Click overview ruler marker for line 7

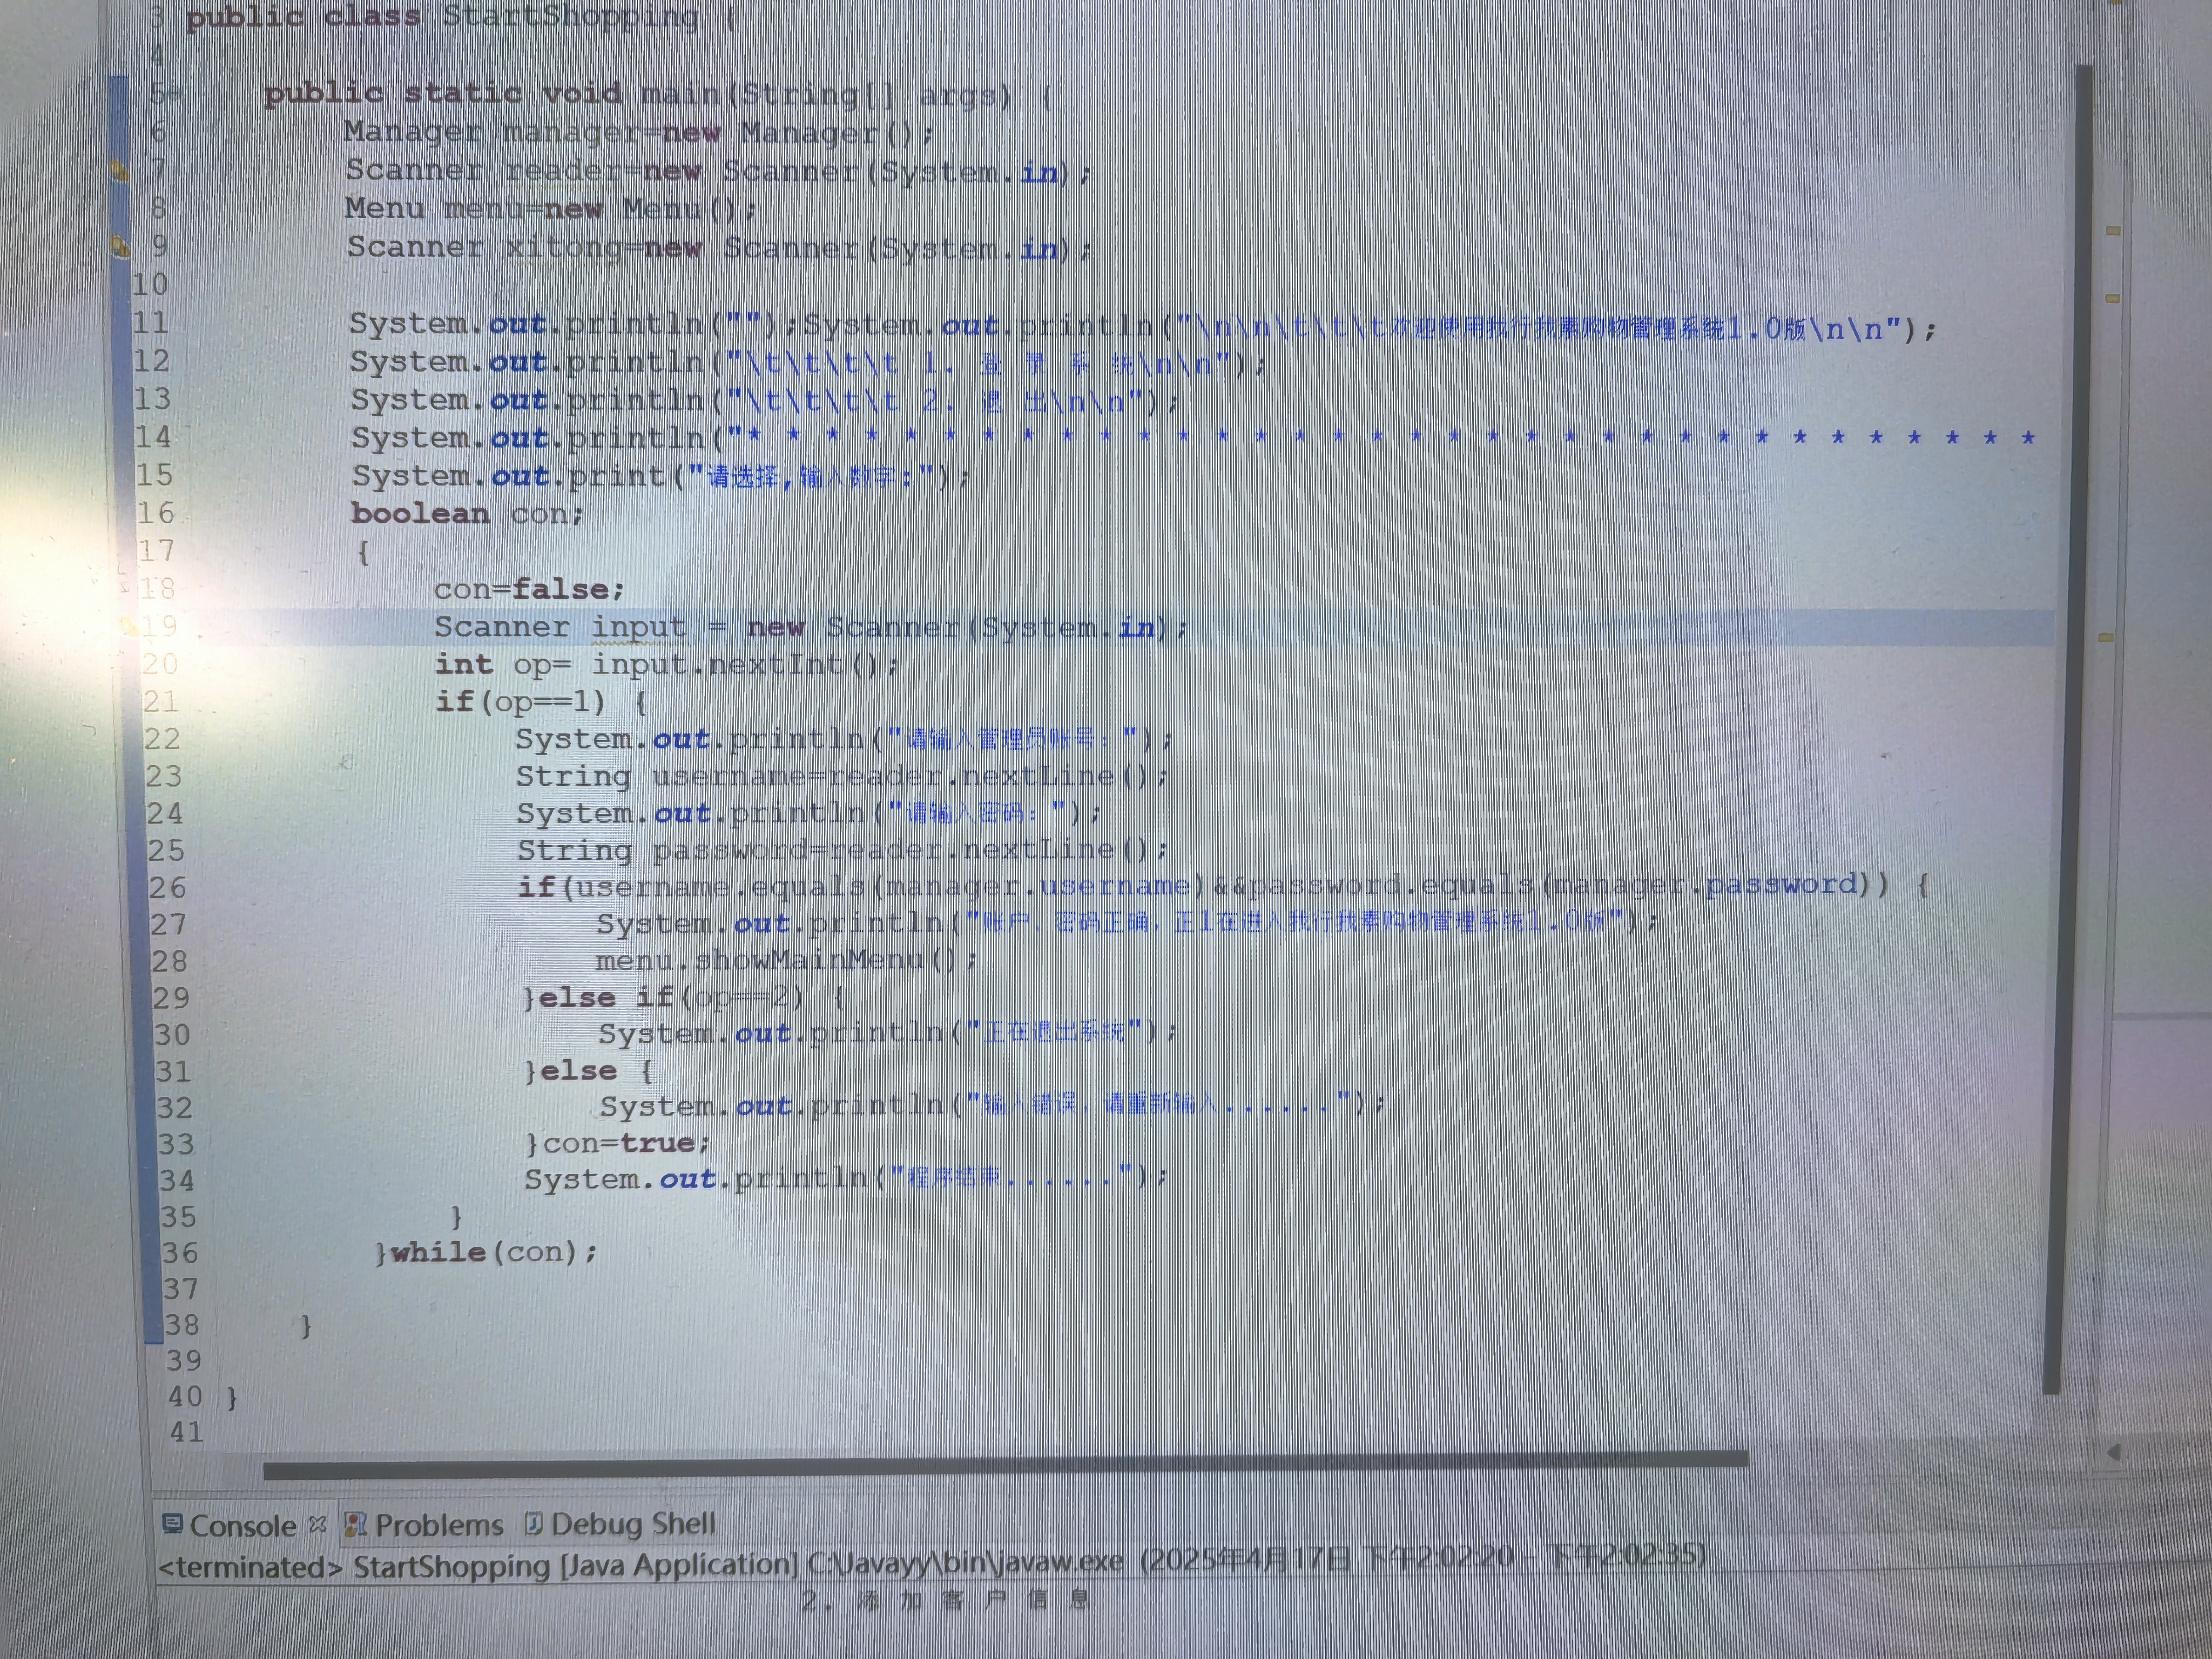[2113, 231]
